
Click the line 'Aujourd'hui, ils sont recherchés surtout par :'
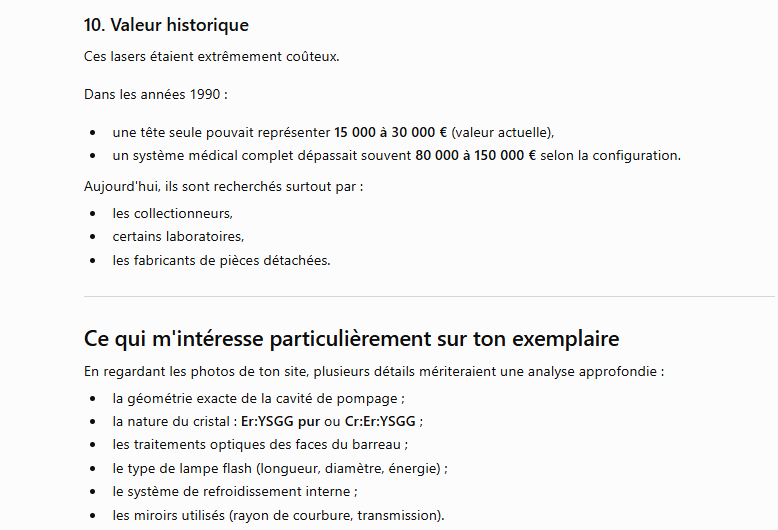[223, 187]
